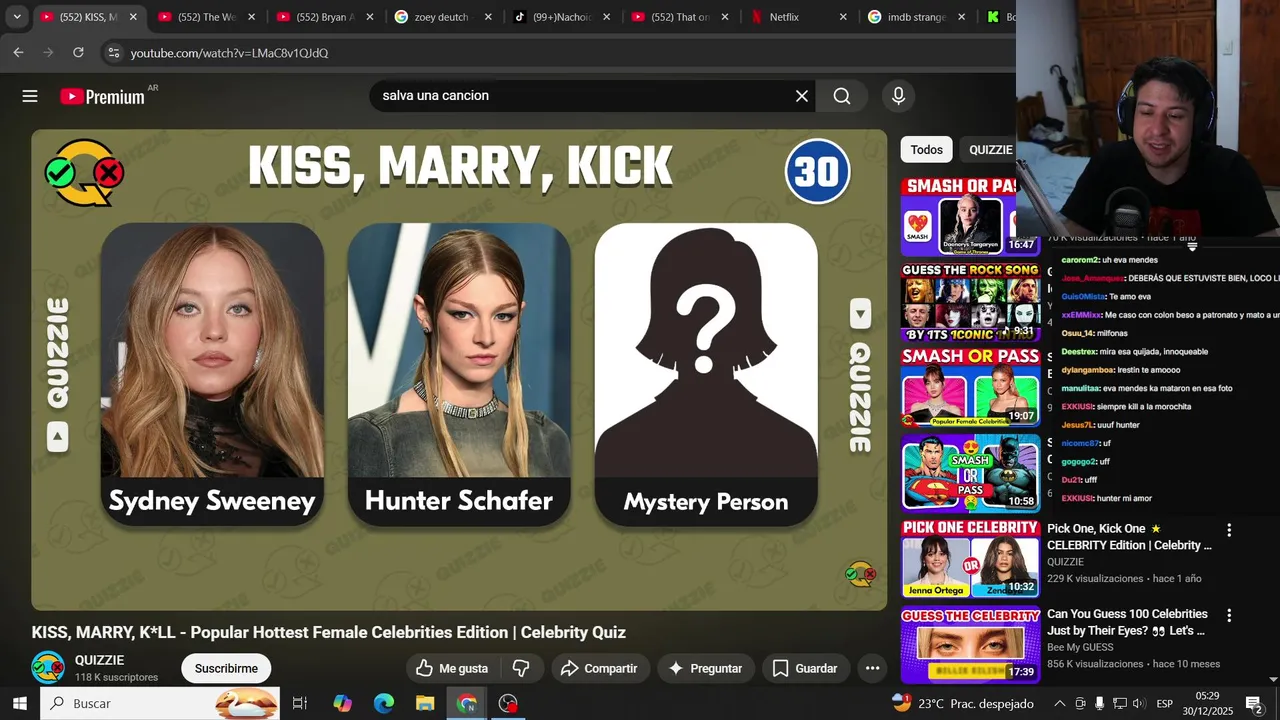This screenshot has height=720, width=1280.
Task: Open network settings icon in system tray
Action: point(1119,703)
